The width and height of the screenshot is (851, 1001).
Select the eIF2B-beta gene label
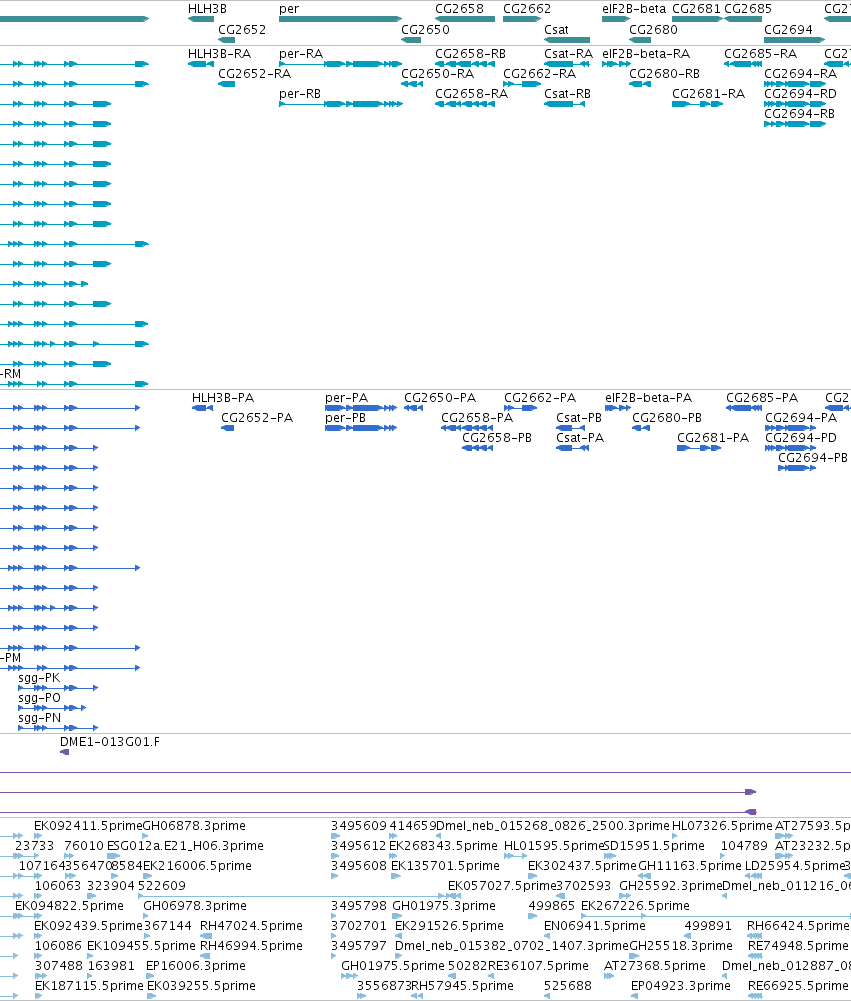pyautogui.click(x=634, y=9)
